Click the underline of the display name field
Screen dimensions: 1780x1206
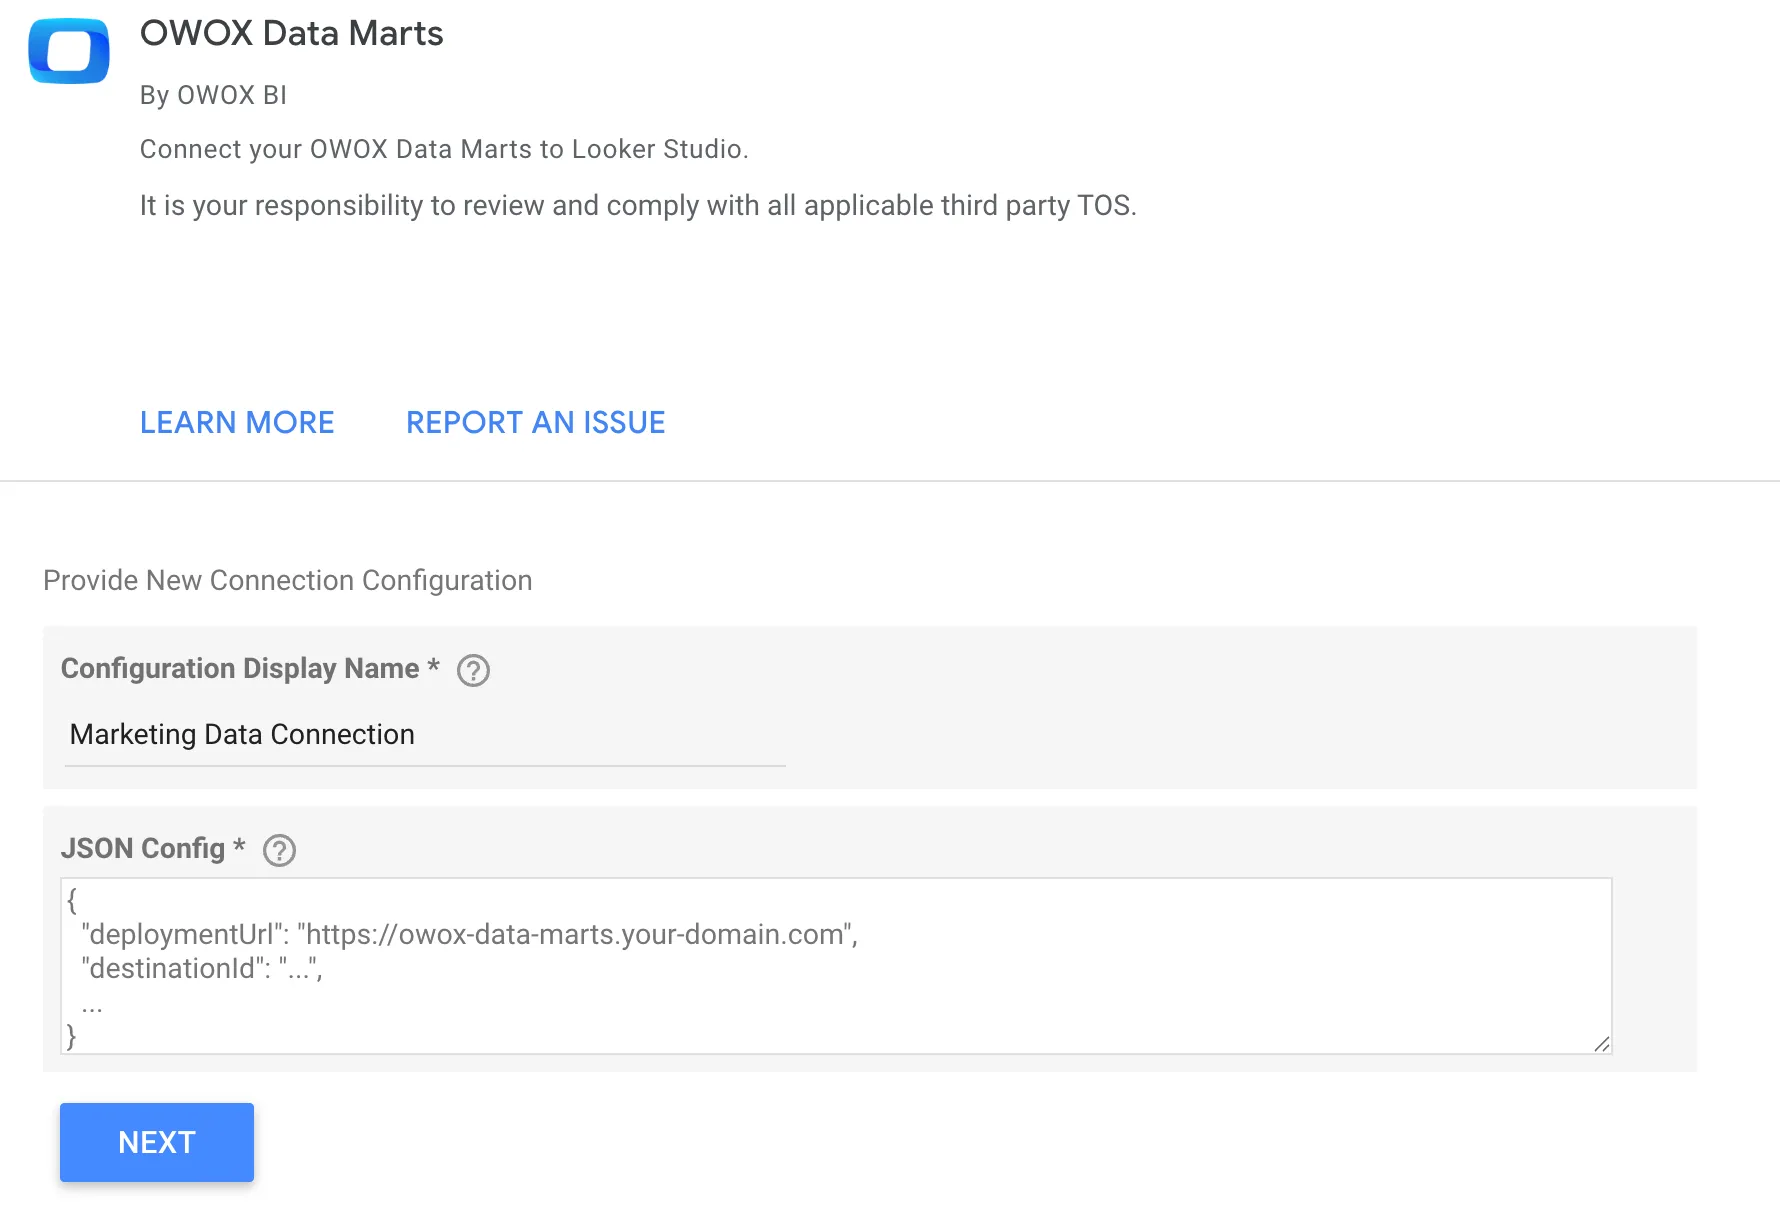click(424, 765)
